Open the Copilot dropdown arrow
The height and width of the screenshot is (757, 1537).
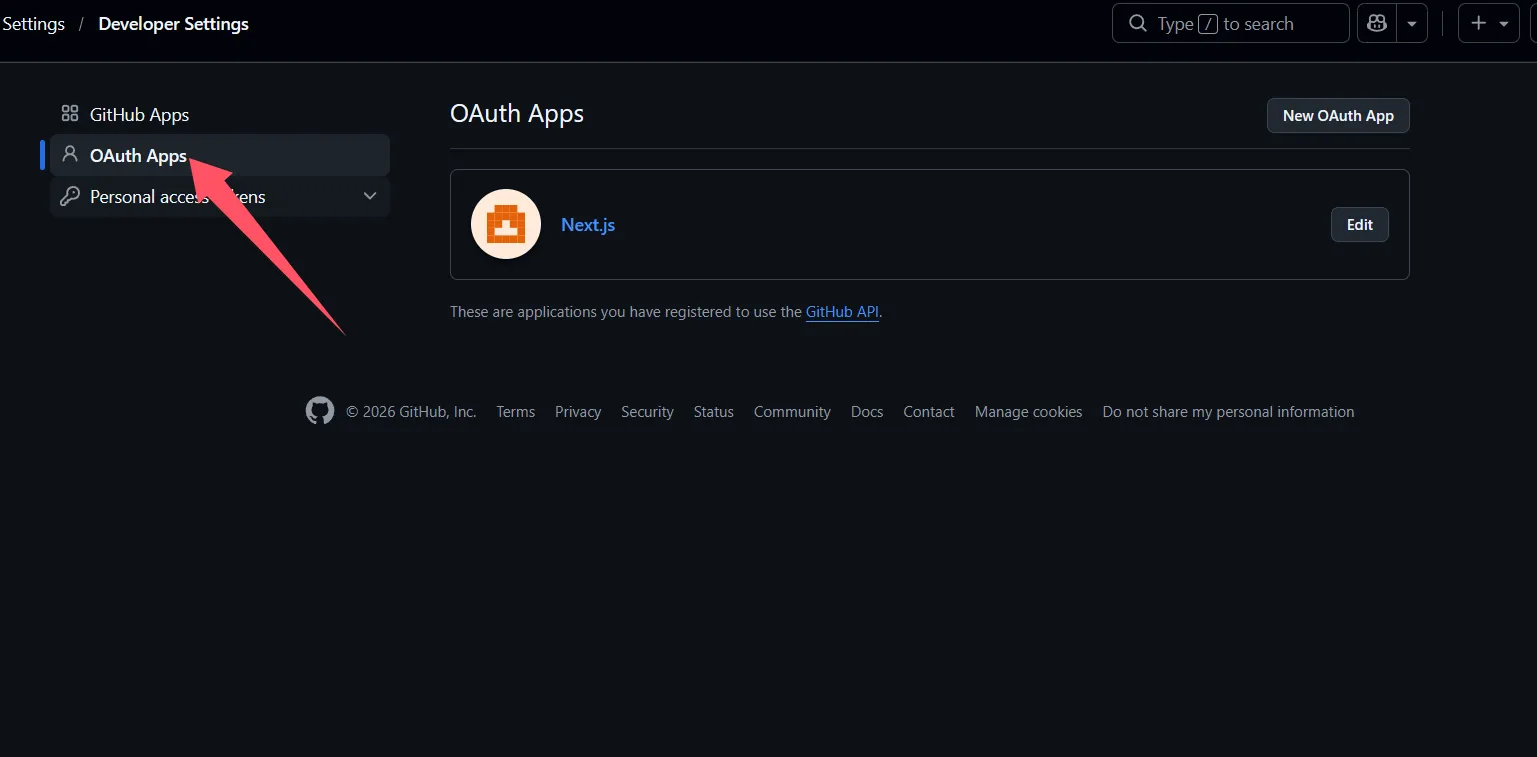click(1411, 23)
